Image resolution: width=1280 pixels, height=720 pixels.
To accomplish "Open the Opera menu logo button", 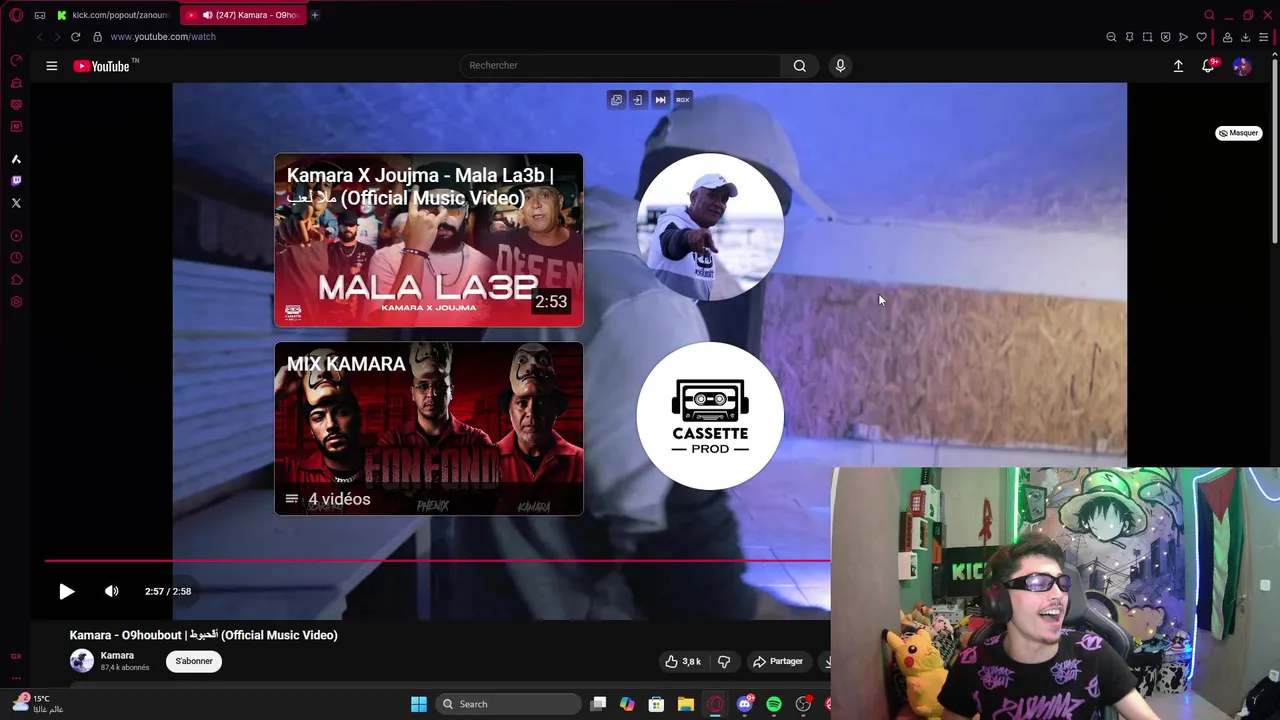I will (16, 15).
